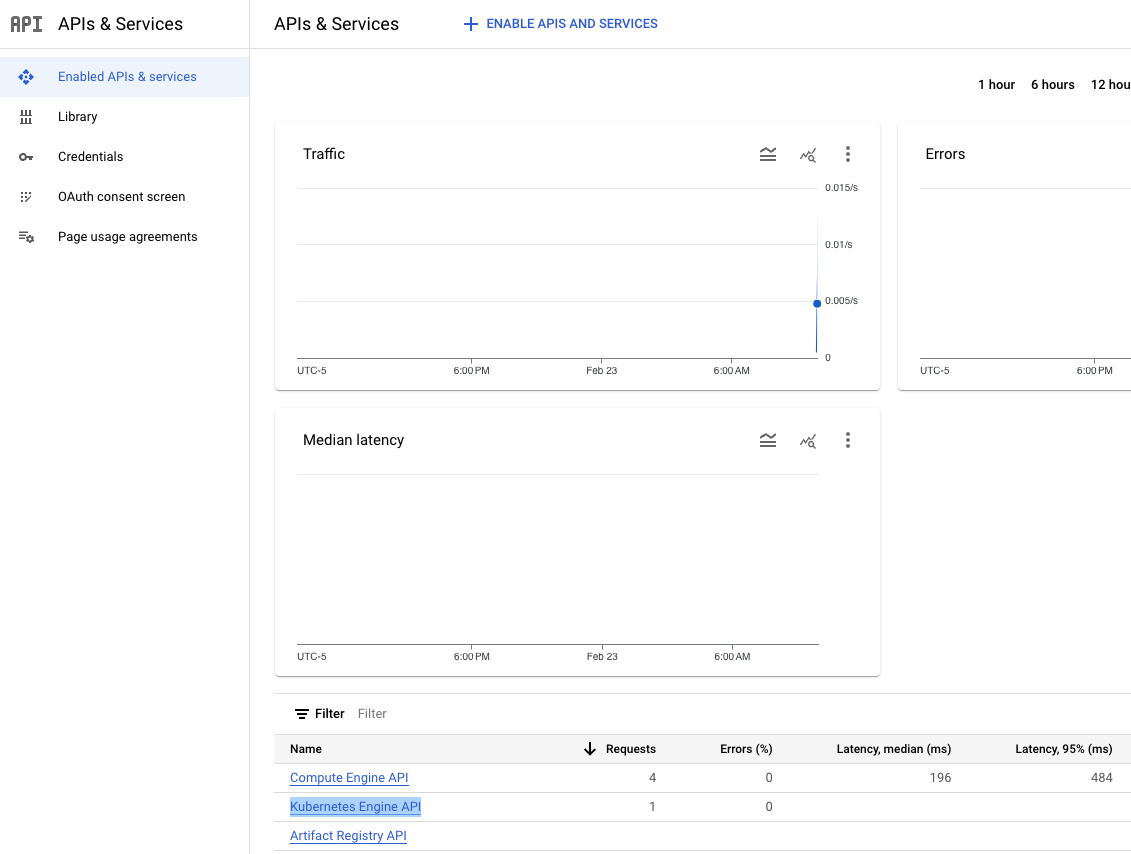Click the Enabled APIs & services icon
The image size is (1131, 854).
26,76
